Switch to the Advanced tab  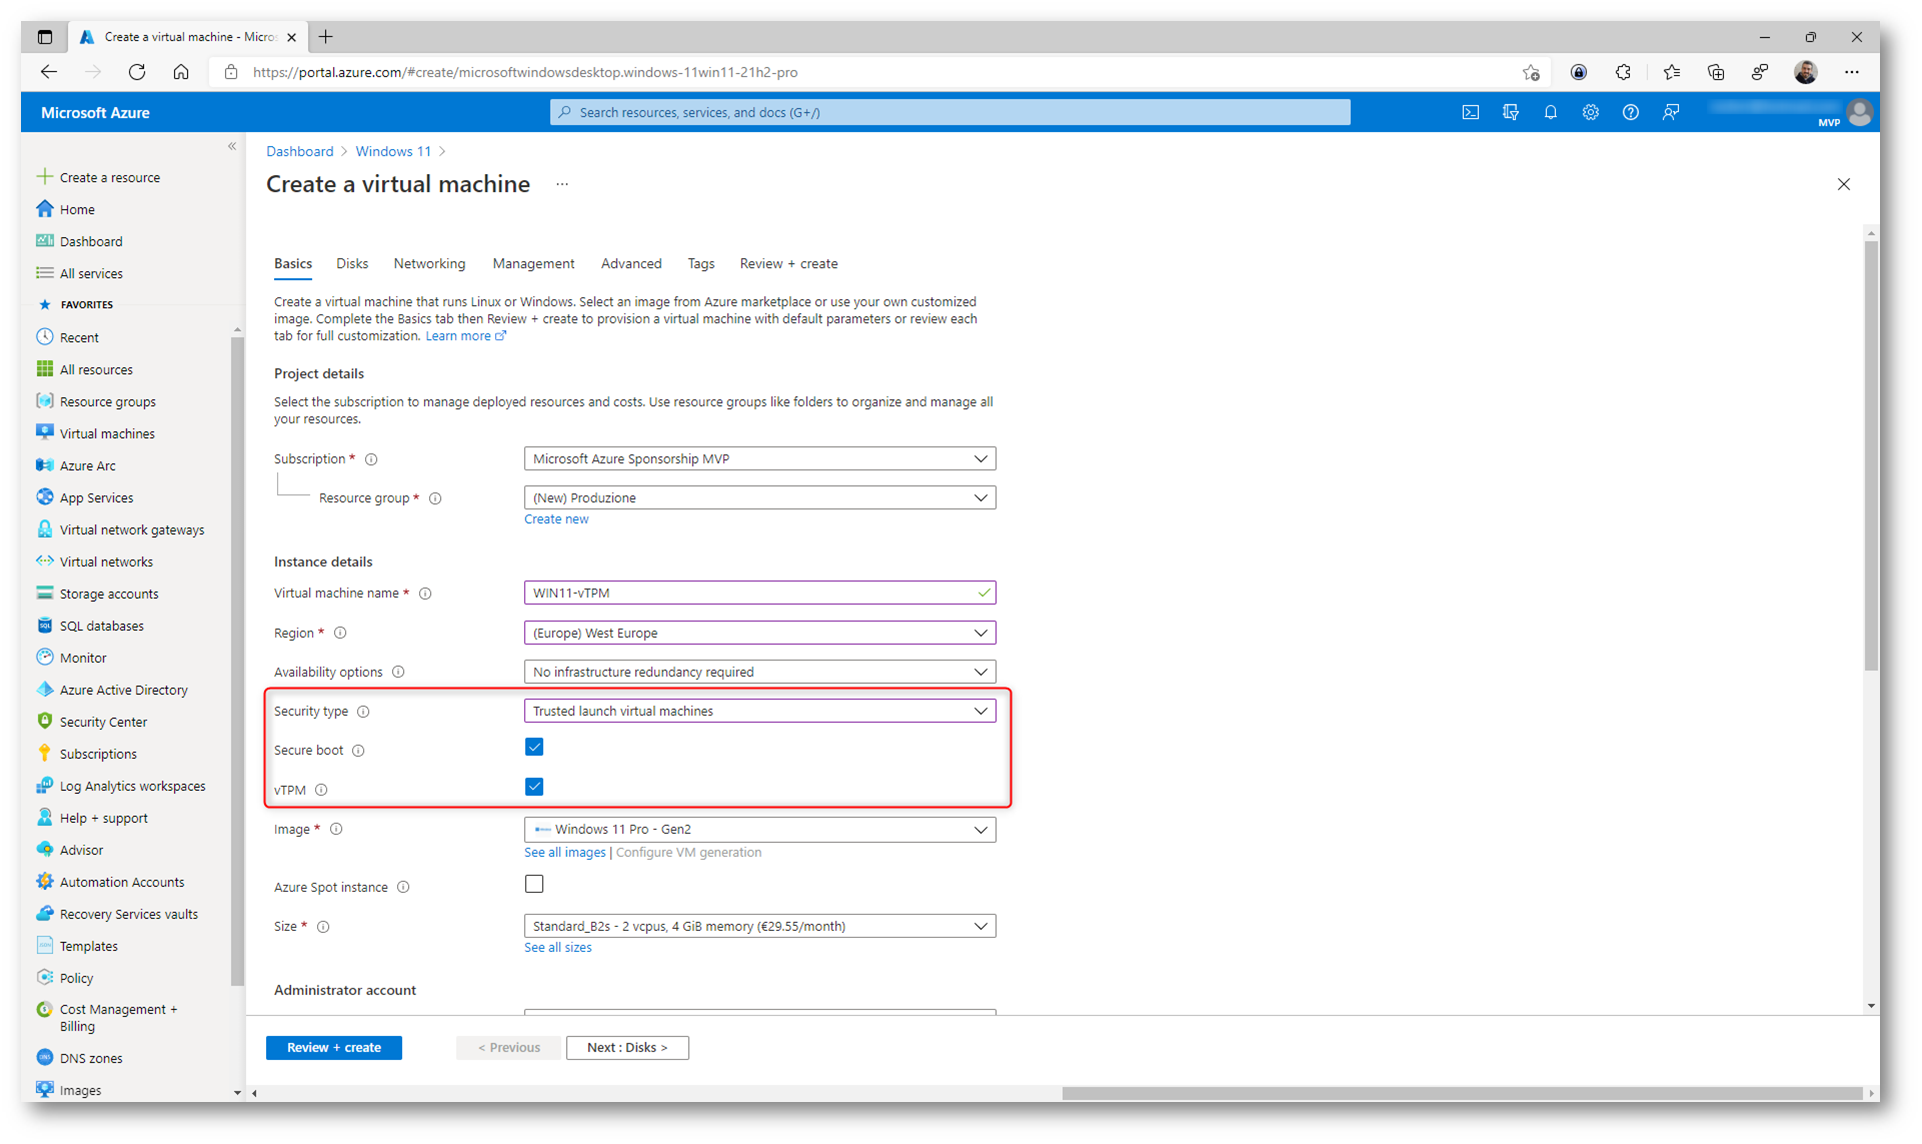(x=631, y=263)
